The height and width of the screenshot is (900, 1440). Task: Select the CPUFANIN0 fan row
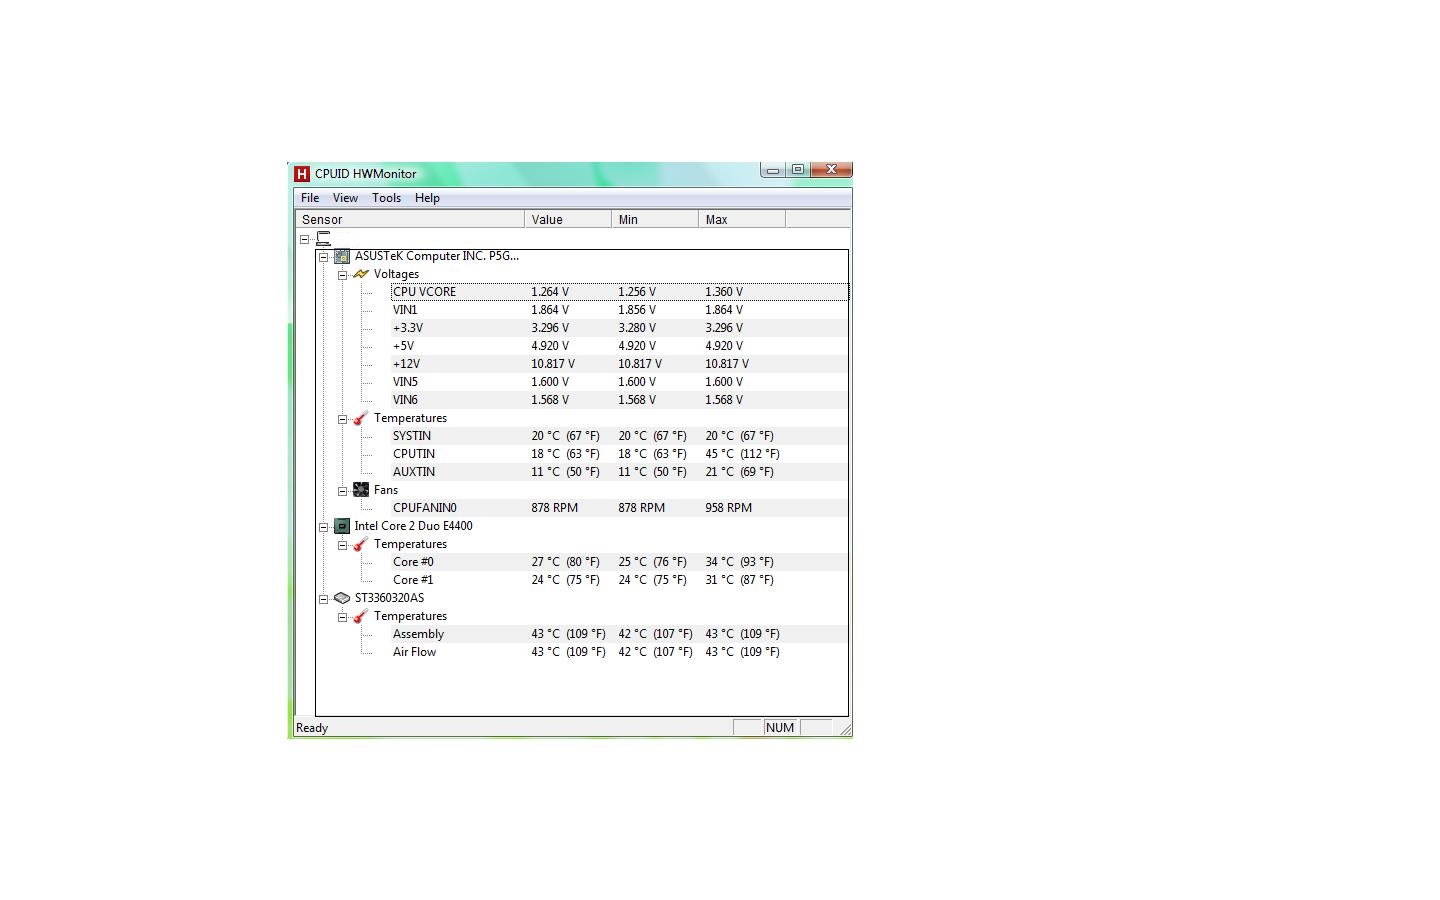pyautogui.click(x=620, y=508)
